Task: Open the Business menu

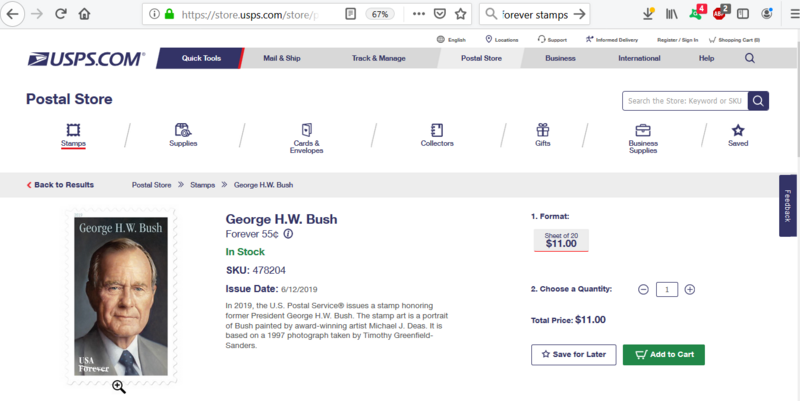Action: tap(560, 58)
